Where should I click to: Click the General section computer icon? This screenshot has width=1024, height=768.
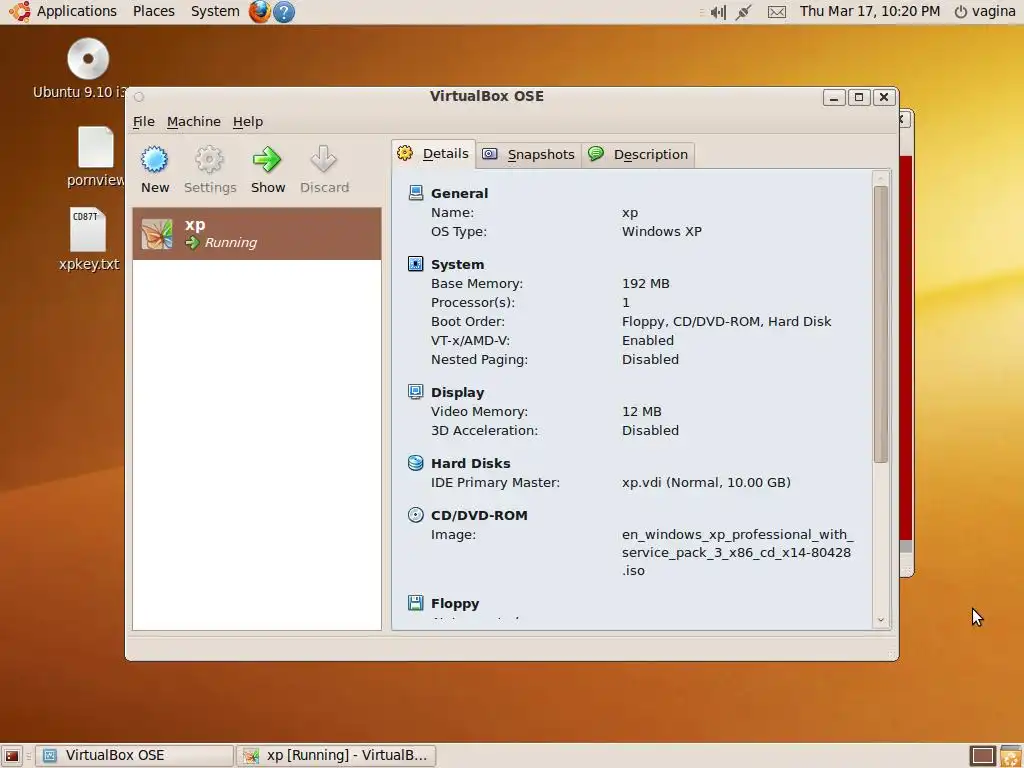coord(415,193)
